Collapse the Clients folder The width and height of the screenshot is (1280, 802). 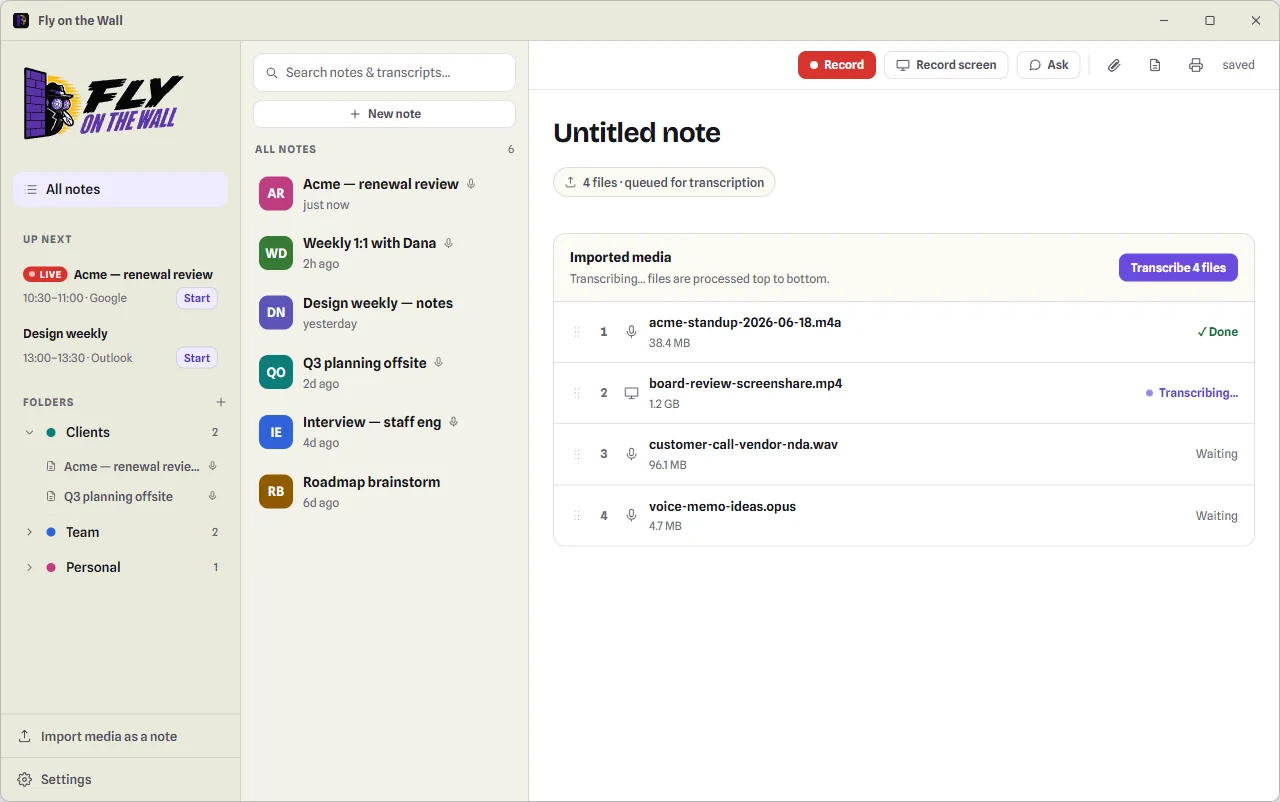tap(29, 432)
